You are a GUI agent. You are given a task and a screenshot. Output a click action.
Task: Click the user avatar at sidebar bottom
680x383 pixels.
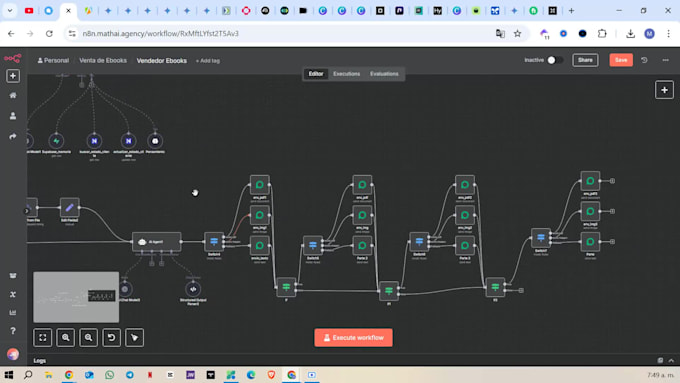coord(13,354)
